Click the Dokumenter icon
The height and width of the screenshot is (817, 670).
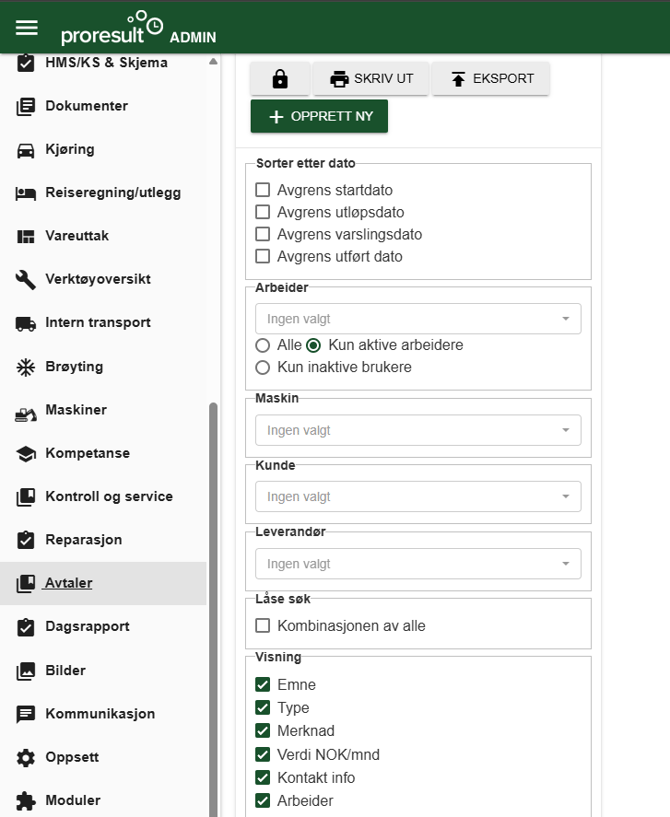tap(26, 106)
